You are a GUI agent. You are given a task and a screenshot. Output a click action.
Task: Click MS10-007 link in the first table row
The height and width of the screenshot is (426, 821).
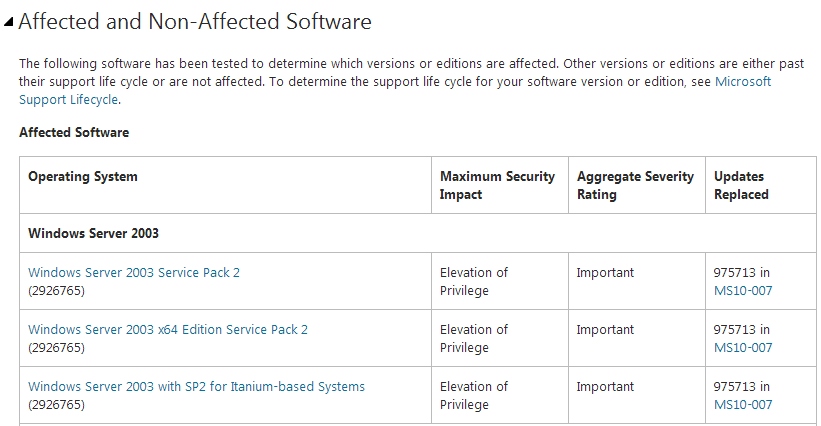[743, 291]
